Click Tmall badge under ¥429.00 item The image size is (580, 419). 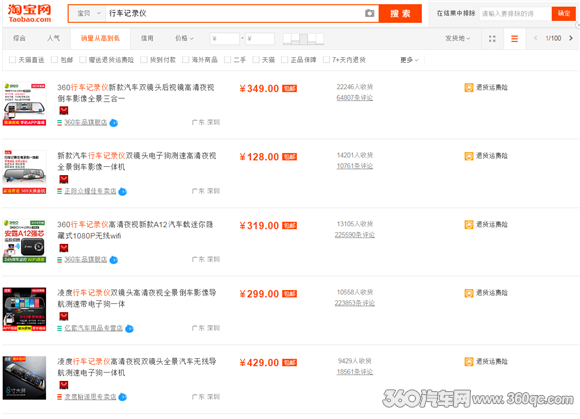tap(64, 385)
